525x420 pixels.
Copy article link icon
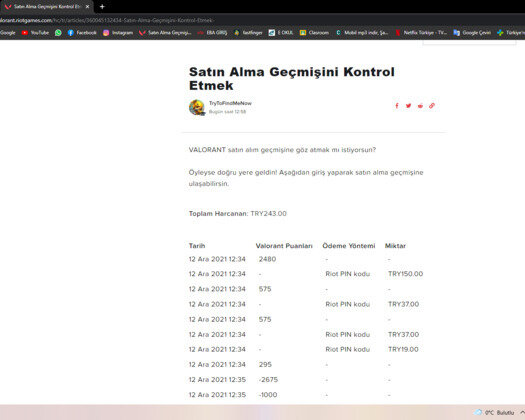pyautogui.click(x=432, y=106)
